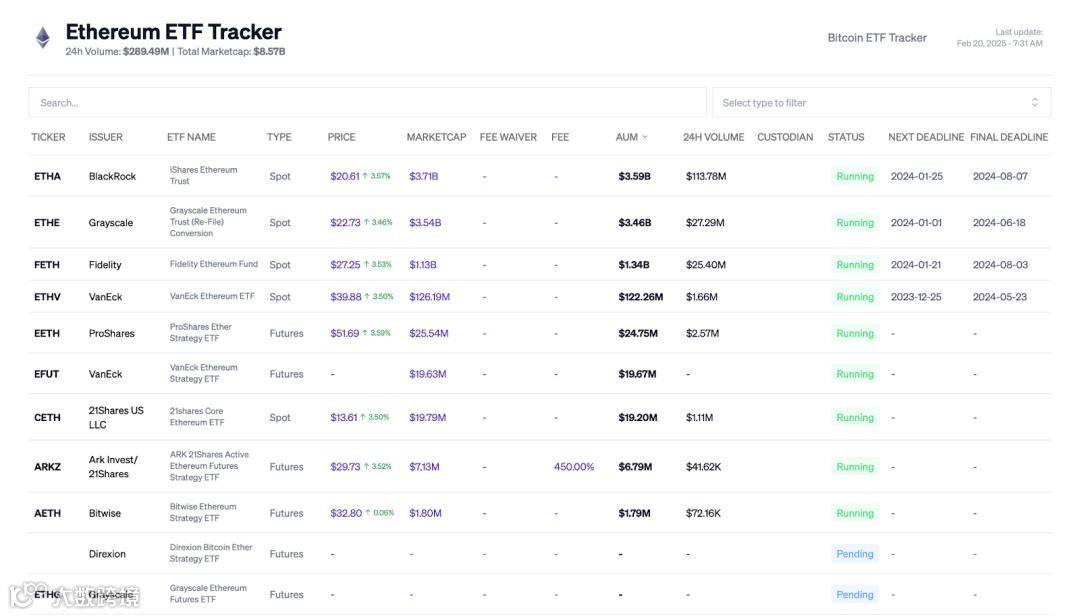The image size is (1080, 616).
Task: Open the Select type to filter dropdown
Action: pos(882,103)
